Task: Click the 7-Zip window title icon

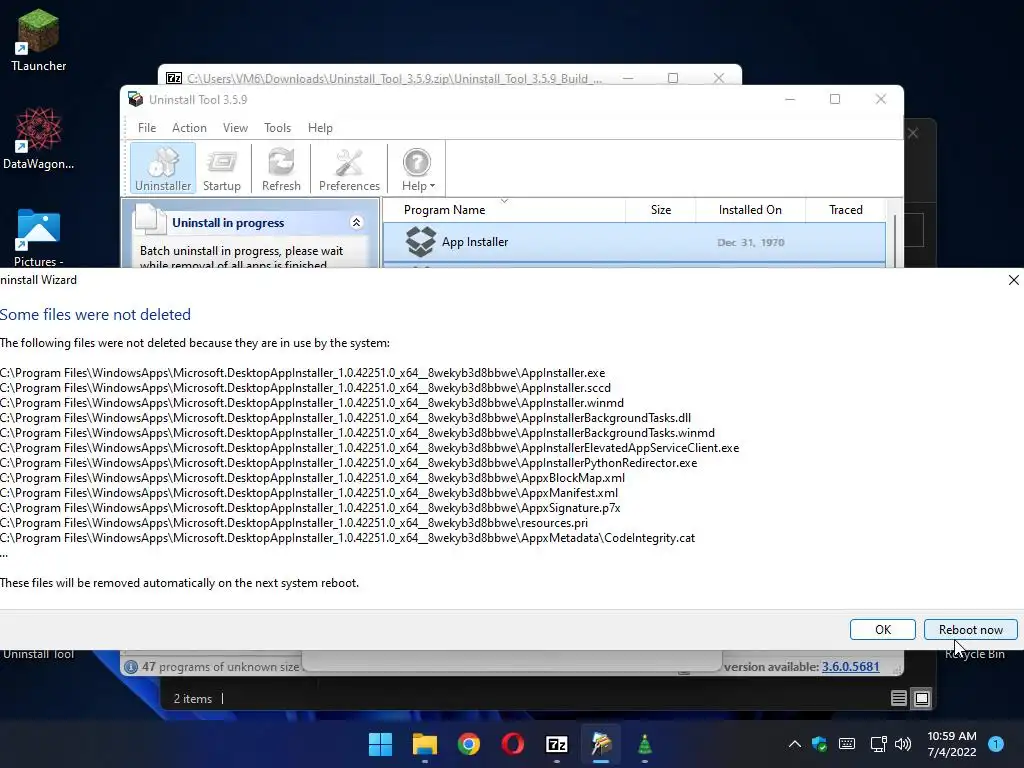Action: (174, 78)
